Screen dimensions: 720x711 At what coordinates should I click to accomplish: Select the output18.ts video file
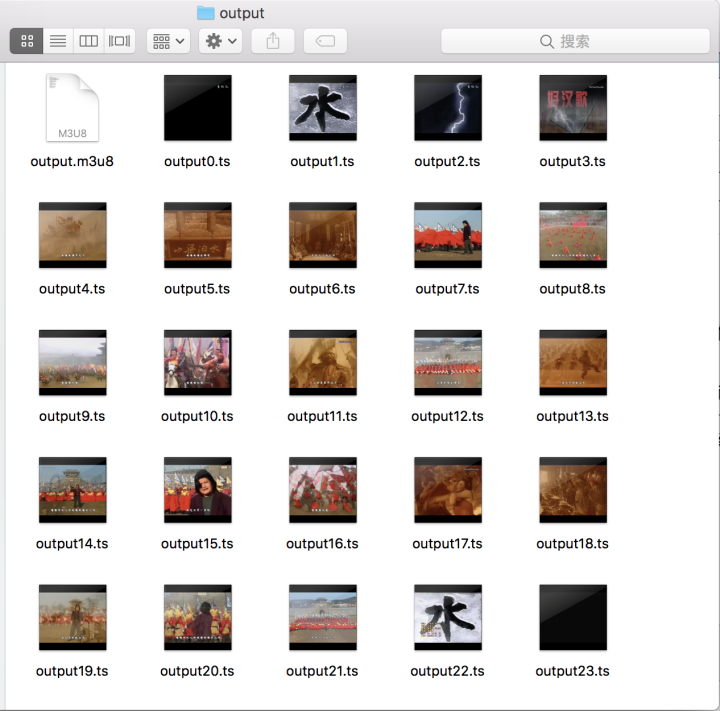pyautogui.click(x=572, y=490)
